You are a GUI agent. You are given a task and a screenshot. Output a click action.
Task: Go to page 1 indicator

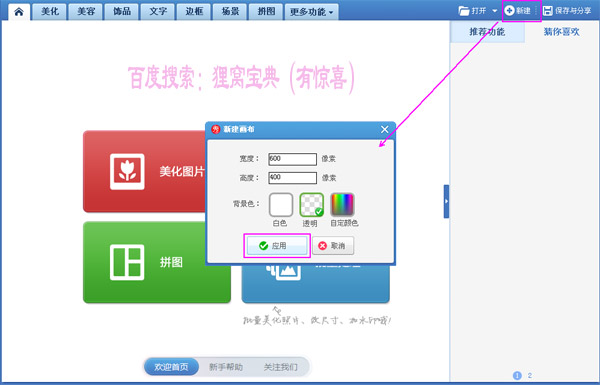click(517, 375)
